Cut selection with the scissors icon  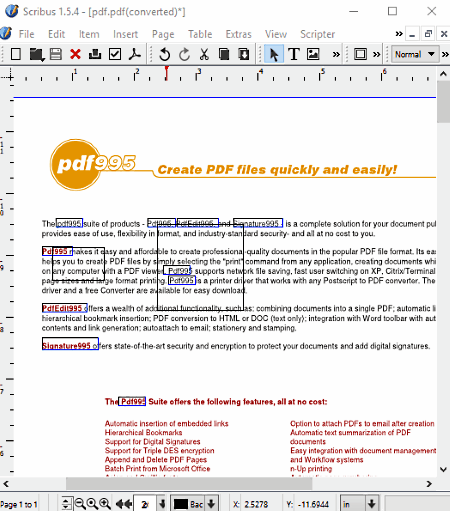click(204, 54)
